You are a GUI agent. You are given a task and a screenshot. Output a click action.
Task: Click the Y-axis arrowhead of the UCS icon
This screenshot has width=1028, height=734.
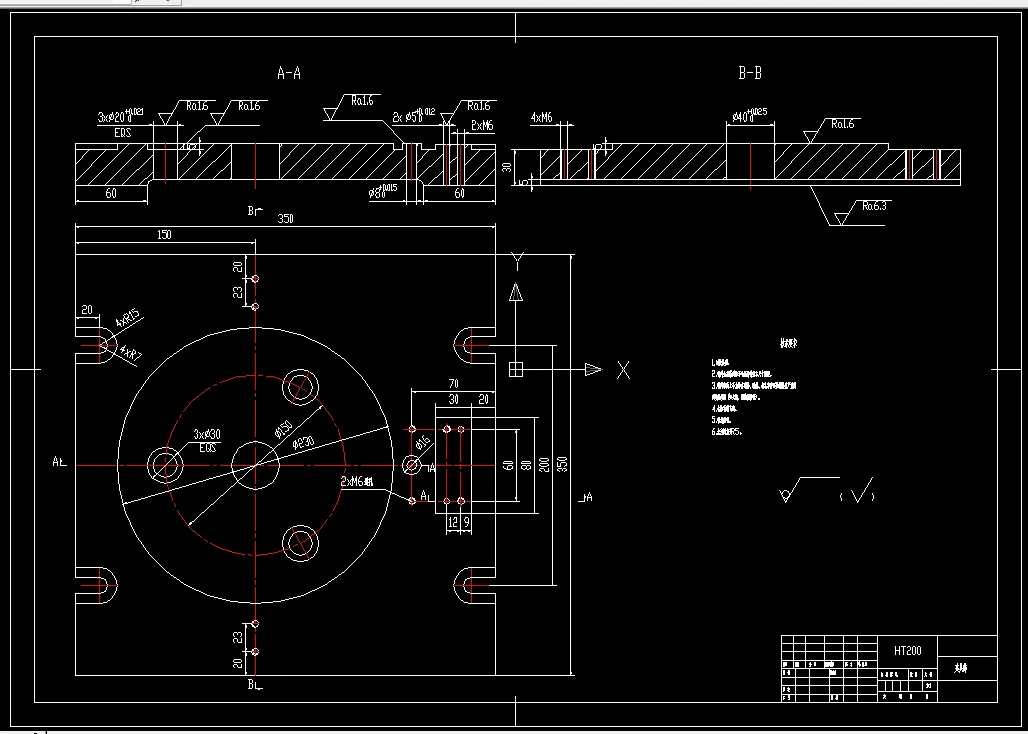click(x=517, y=292)
